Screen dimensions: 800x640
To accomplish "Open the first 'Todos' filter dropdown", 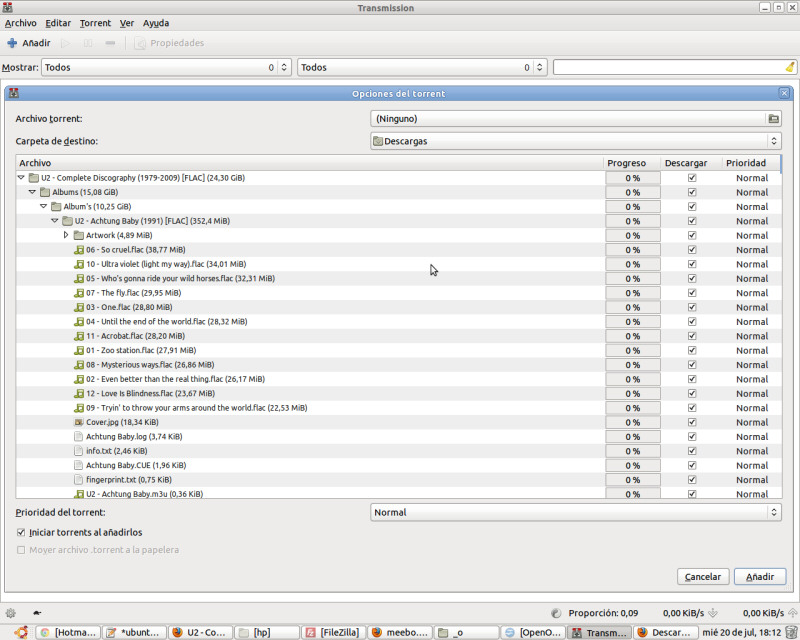I will 166,67.
